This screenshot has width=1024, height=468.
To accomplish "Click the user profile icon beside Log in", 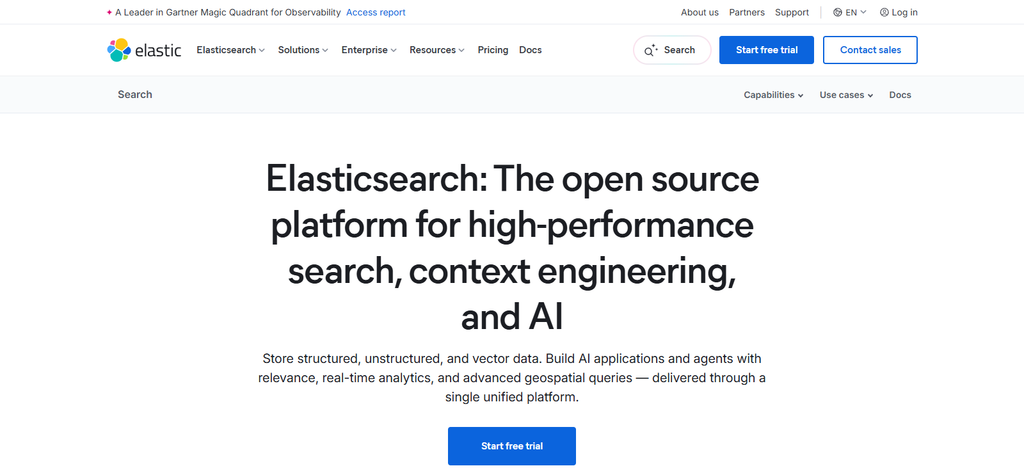I will (884, 12).
